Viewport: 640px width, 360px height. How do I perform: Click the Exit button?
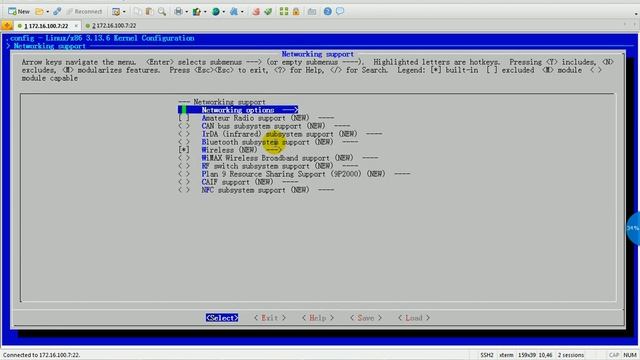point(270,318)
